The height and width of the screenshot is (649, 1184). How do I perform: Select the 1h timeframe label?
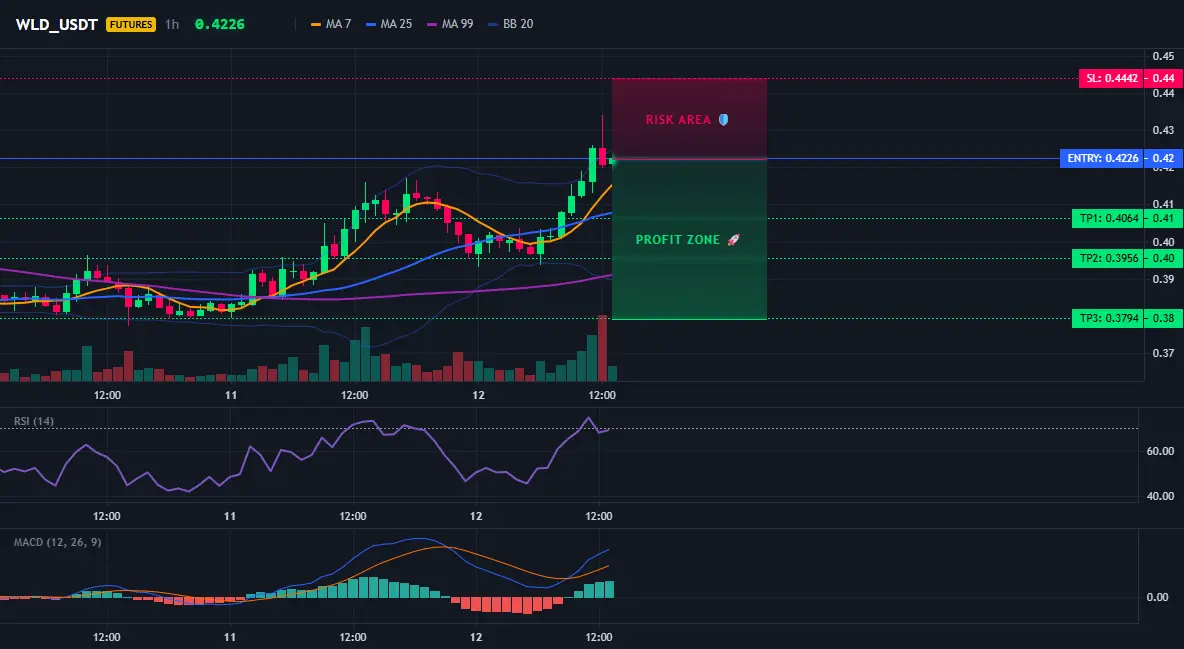point(172,24)
